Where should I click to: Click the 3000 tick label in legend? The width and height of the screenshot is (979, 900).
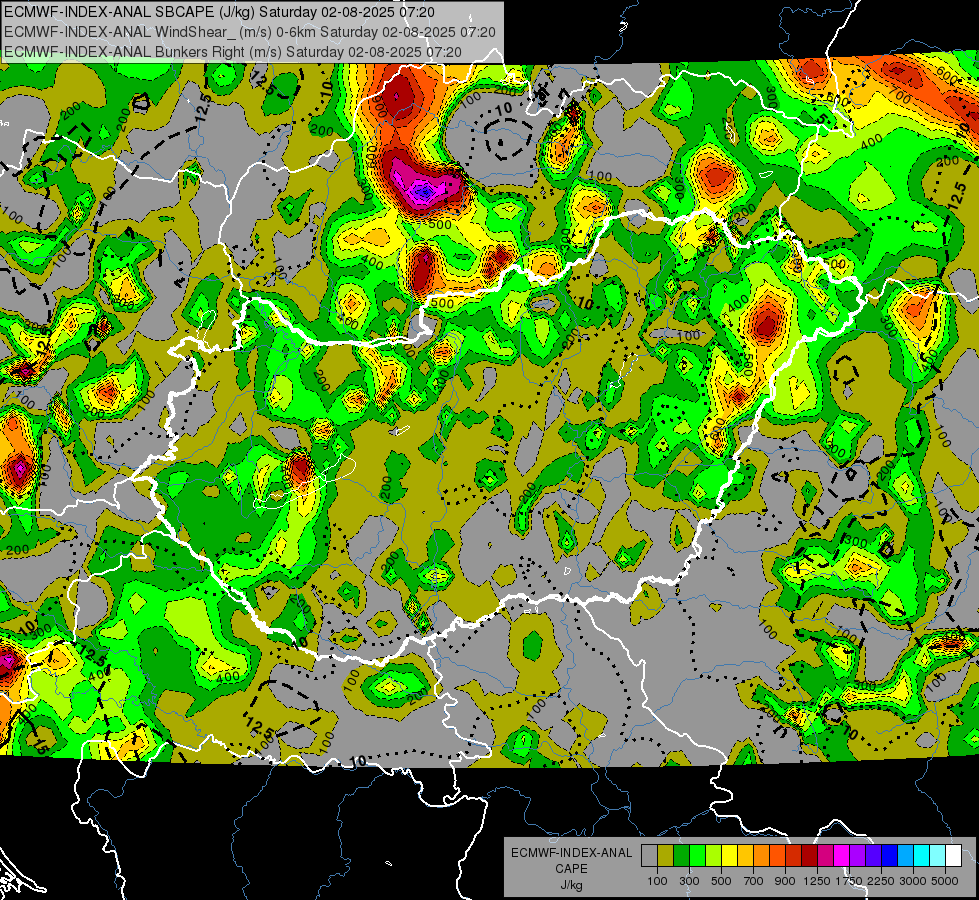tap(913, 881)
